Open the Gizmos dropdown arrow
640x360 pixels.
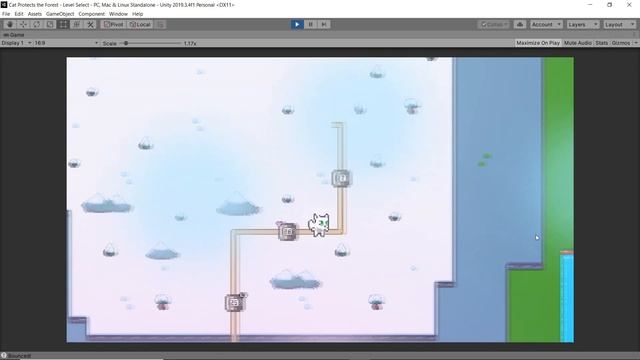click(636, 43)
